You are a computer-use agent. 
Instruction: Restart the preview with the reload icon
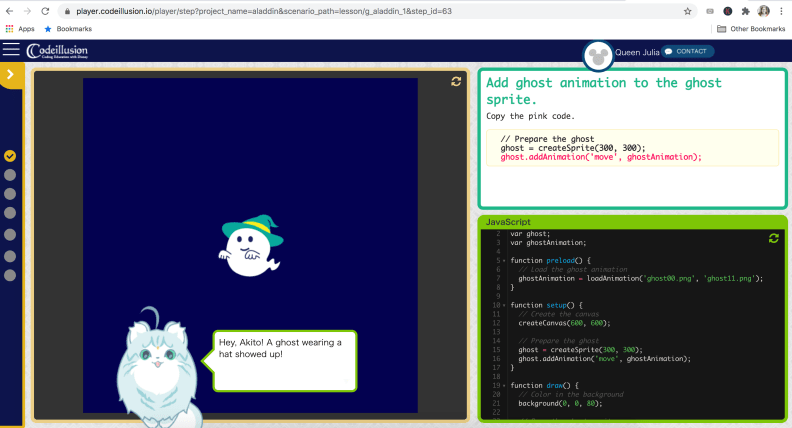[x=456, y=81]
